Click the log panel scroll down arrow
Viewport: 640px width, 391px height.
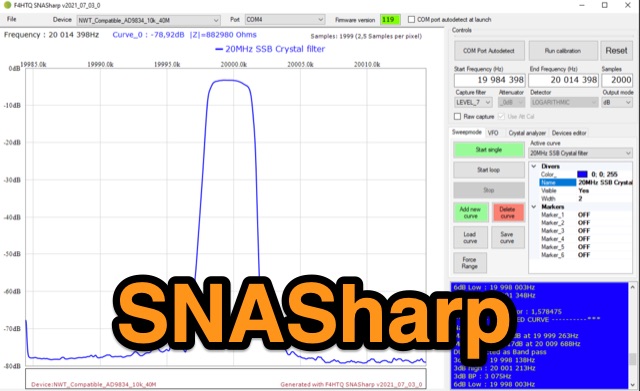[633, 385]
